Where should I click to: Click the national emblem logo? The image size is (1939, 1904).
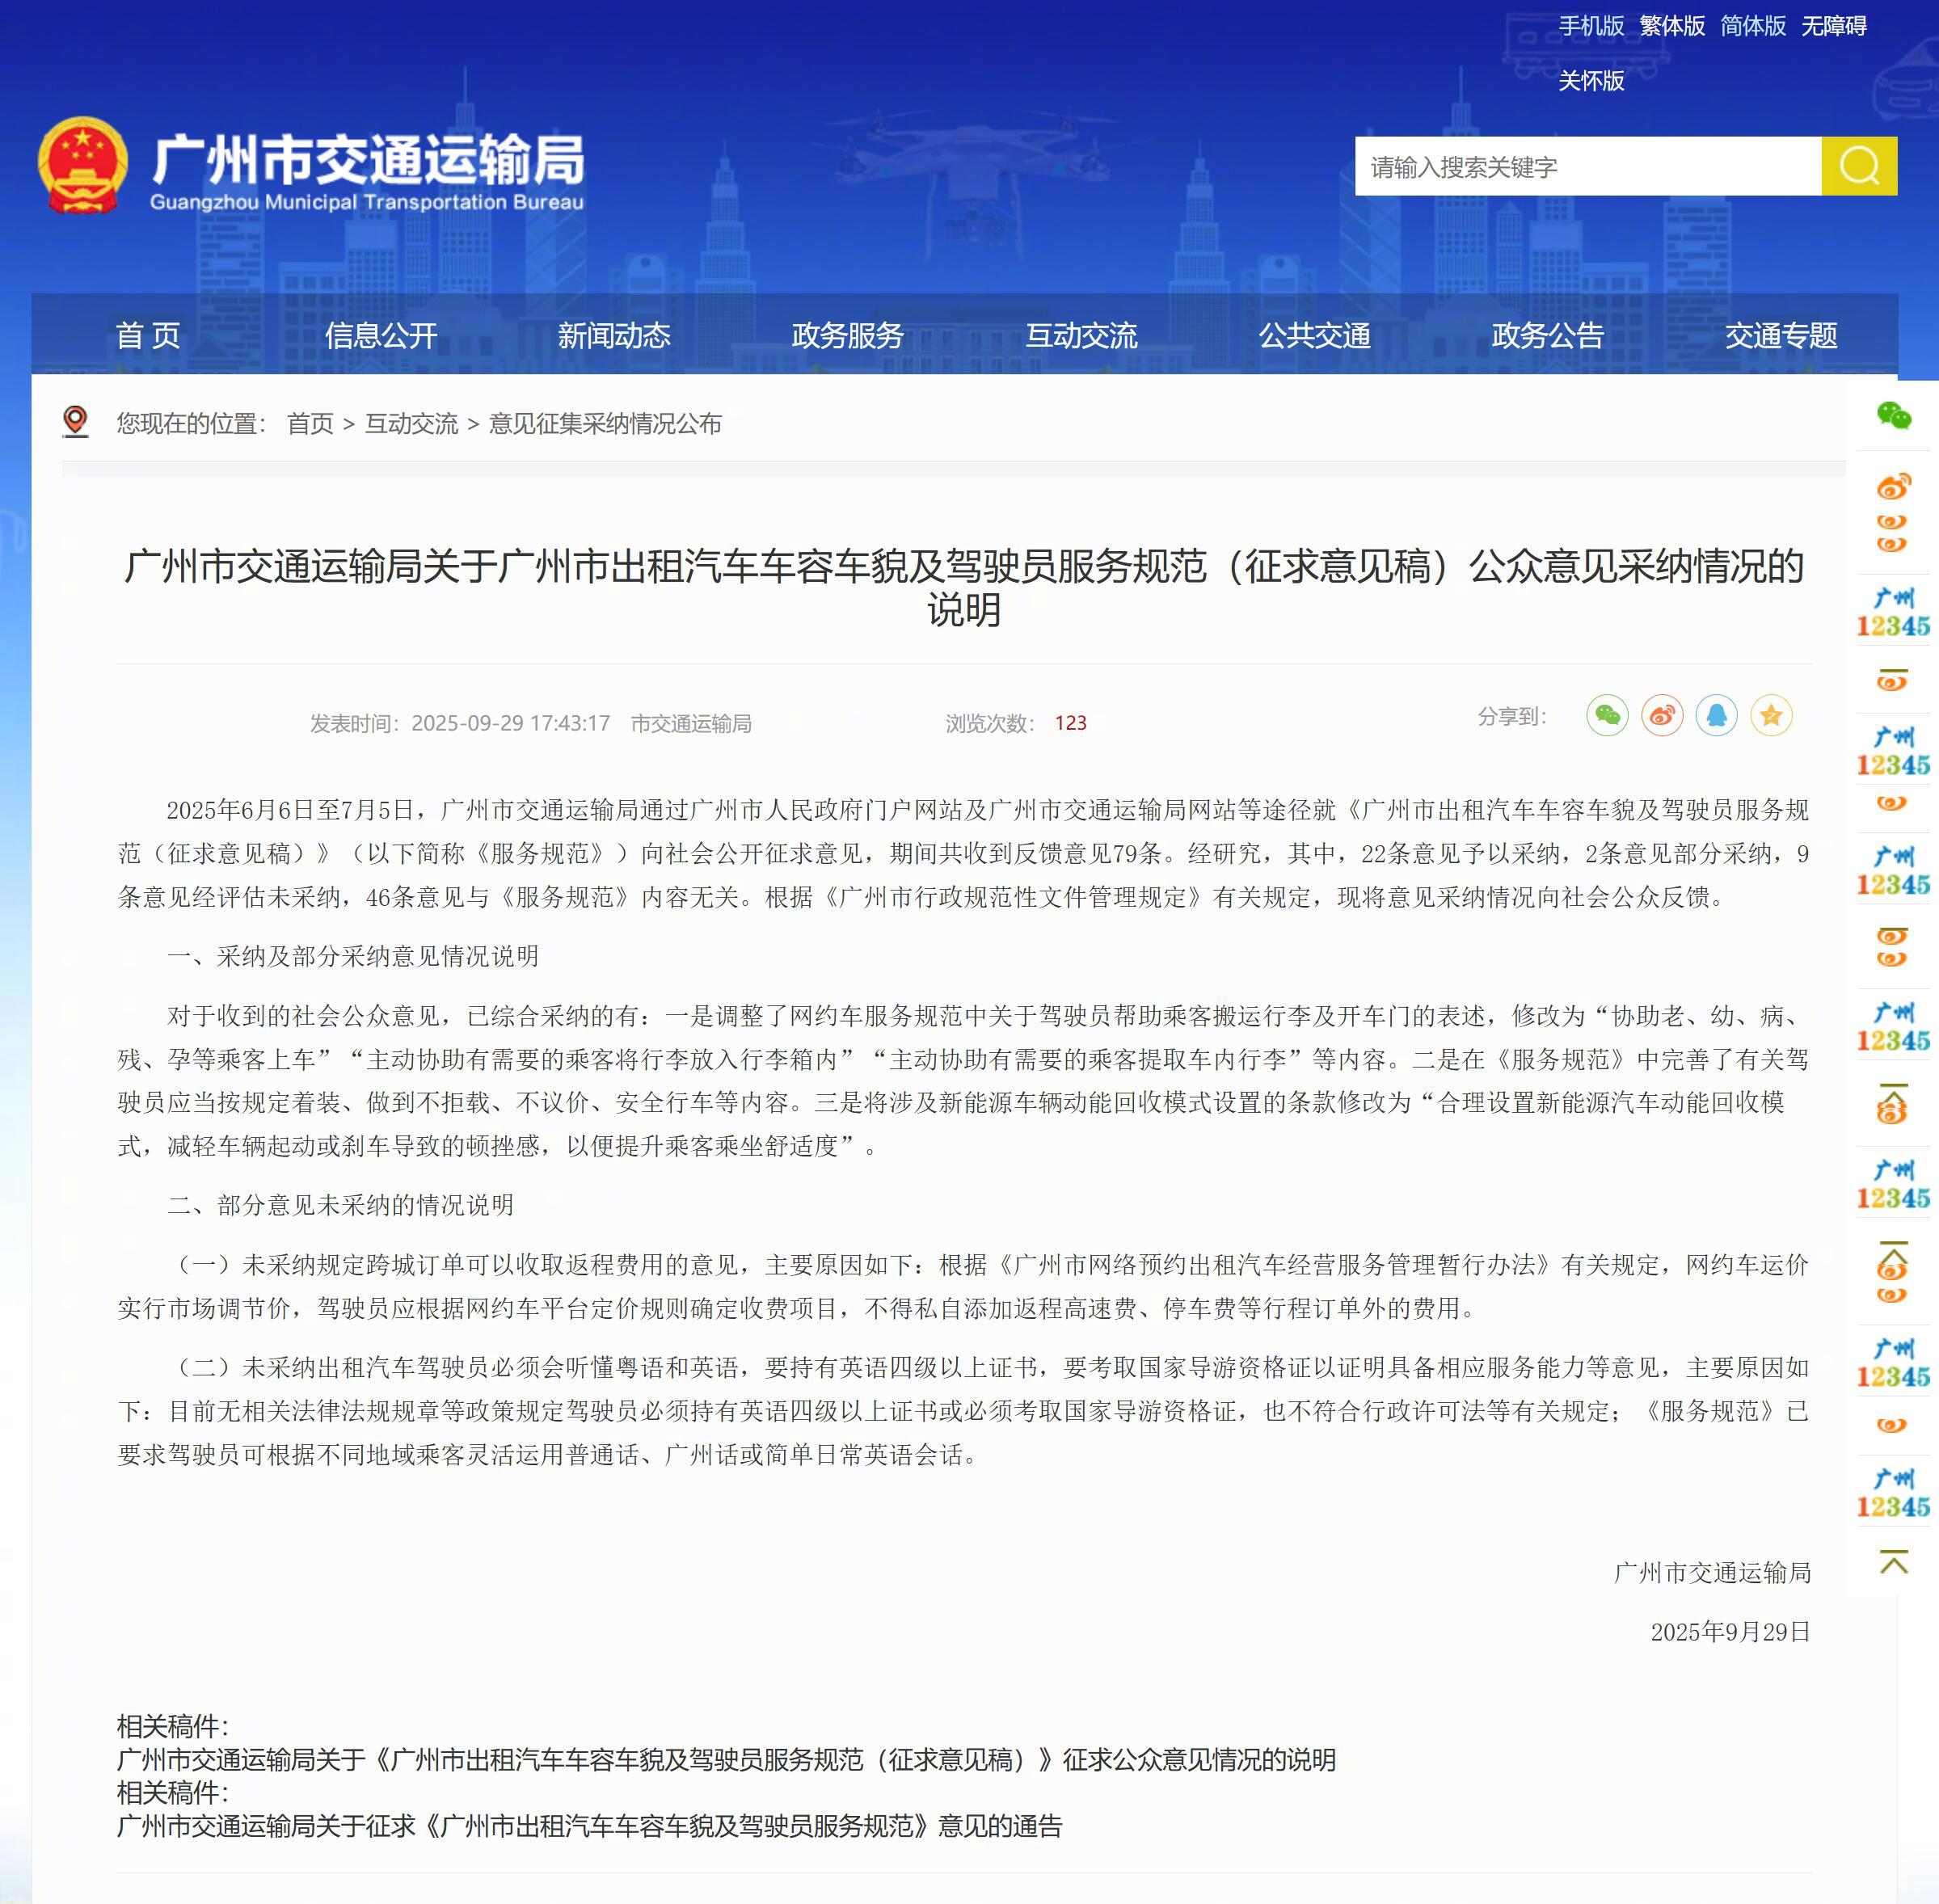click(x=82, y=166)
